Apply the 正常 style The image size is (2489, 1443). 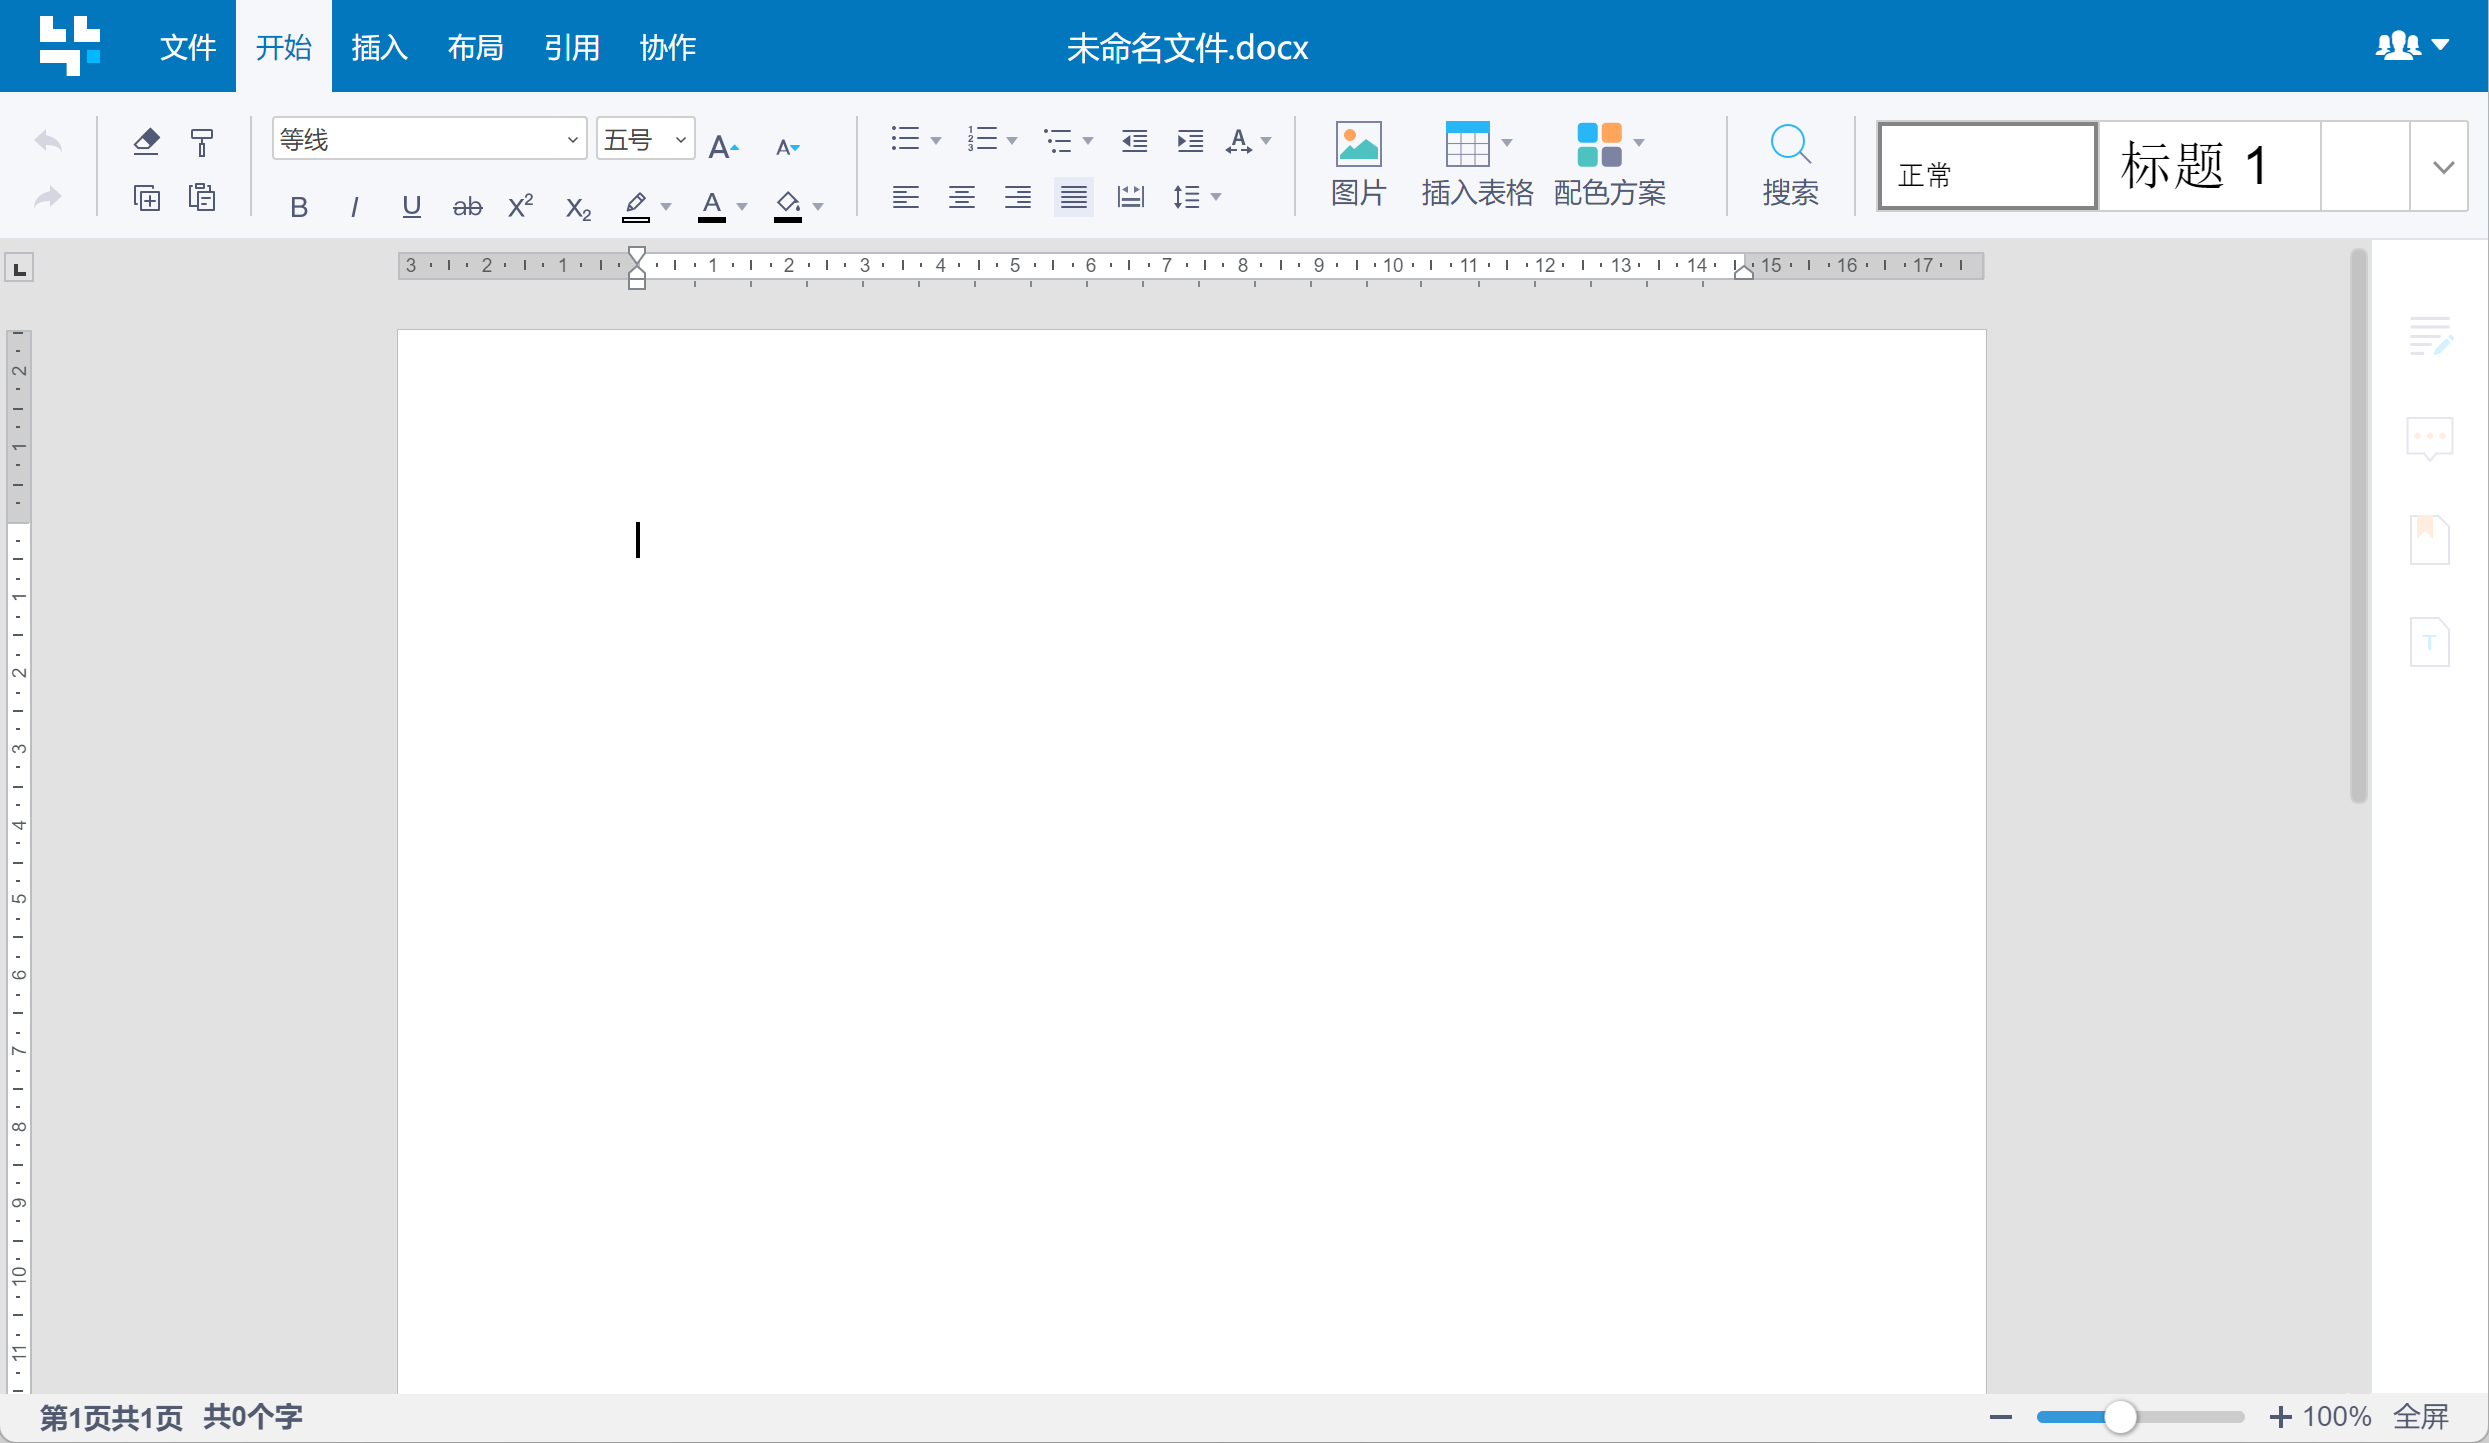point(1987,166)
